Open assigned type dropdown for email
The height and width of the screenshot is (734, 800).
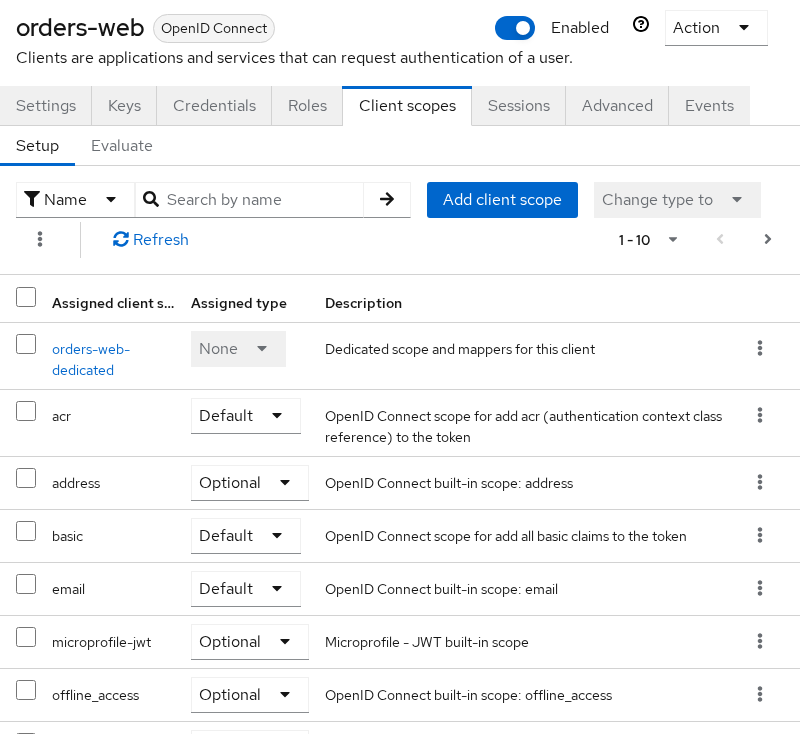245,589
